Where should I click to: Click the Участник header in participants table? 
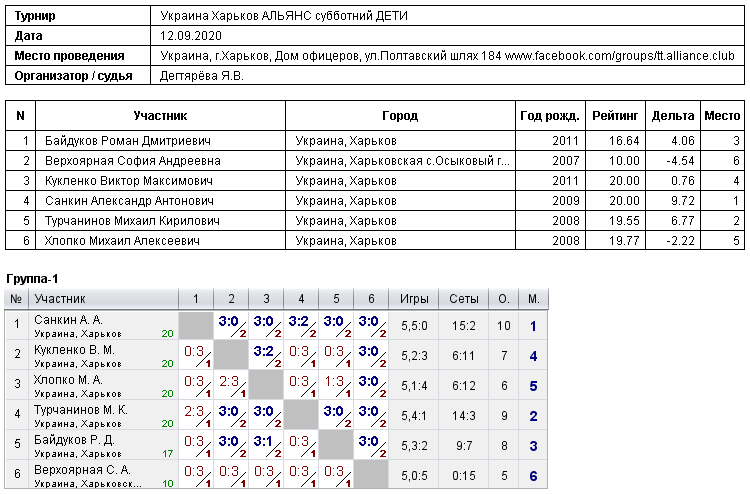point(160,116)
